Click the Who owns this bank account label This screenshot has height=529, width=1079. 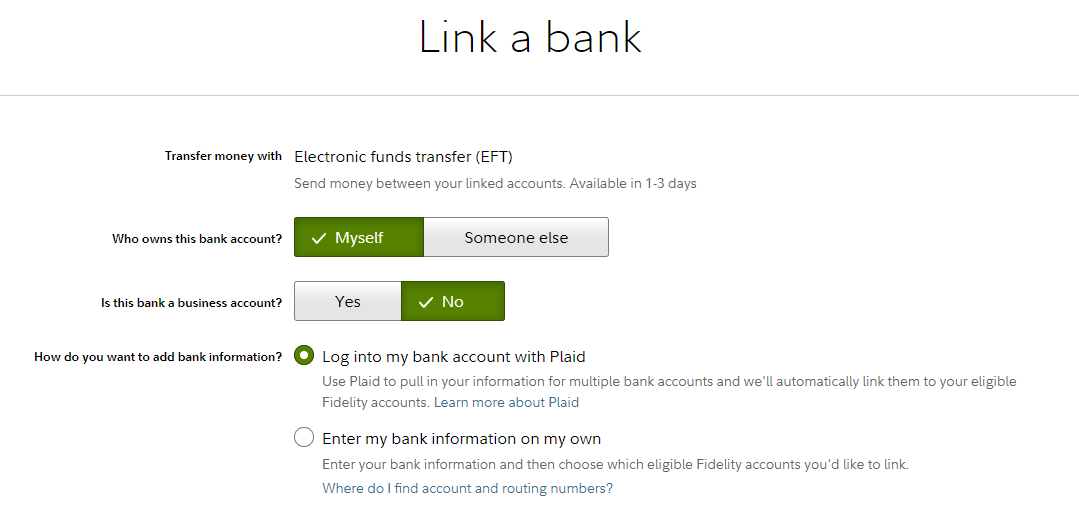(197, 239)
